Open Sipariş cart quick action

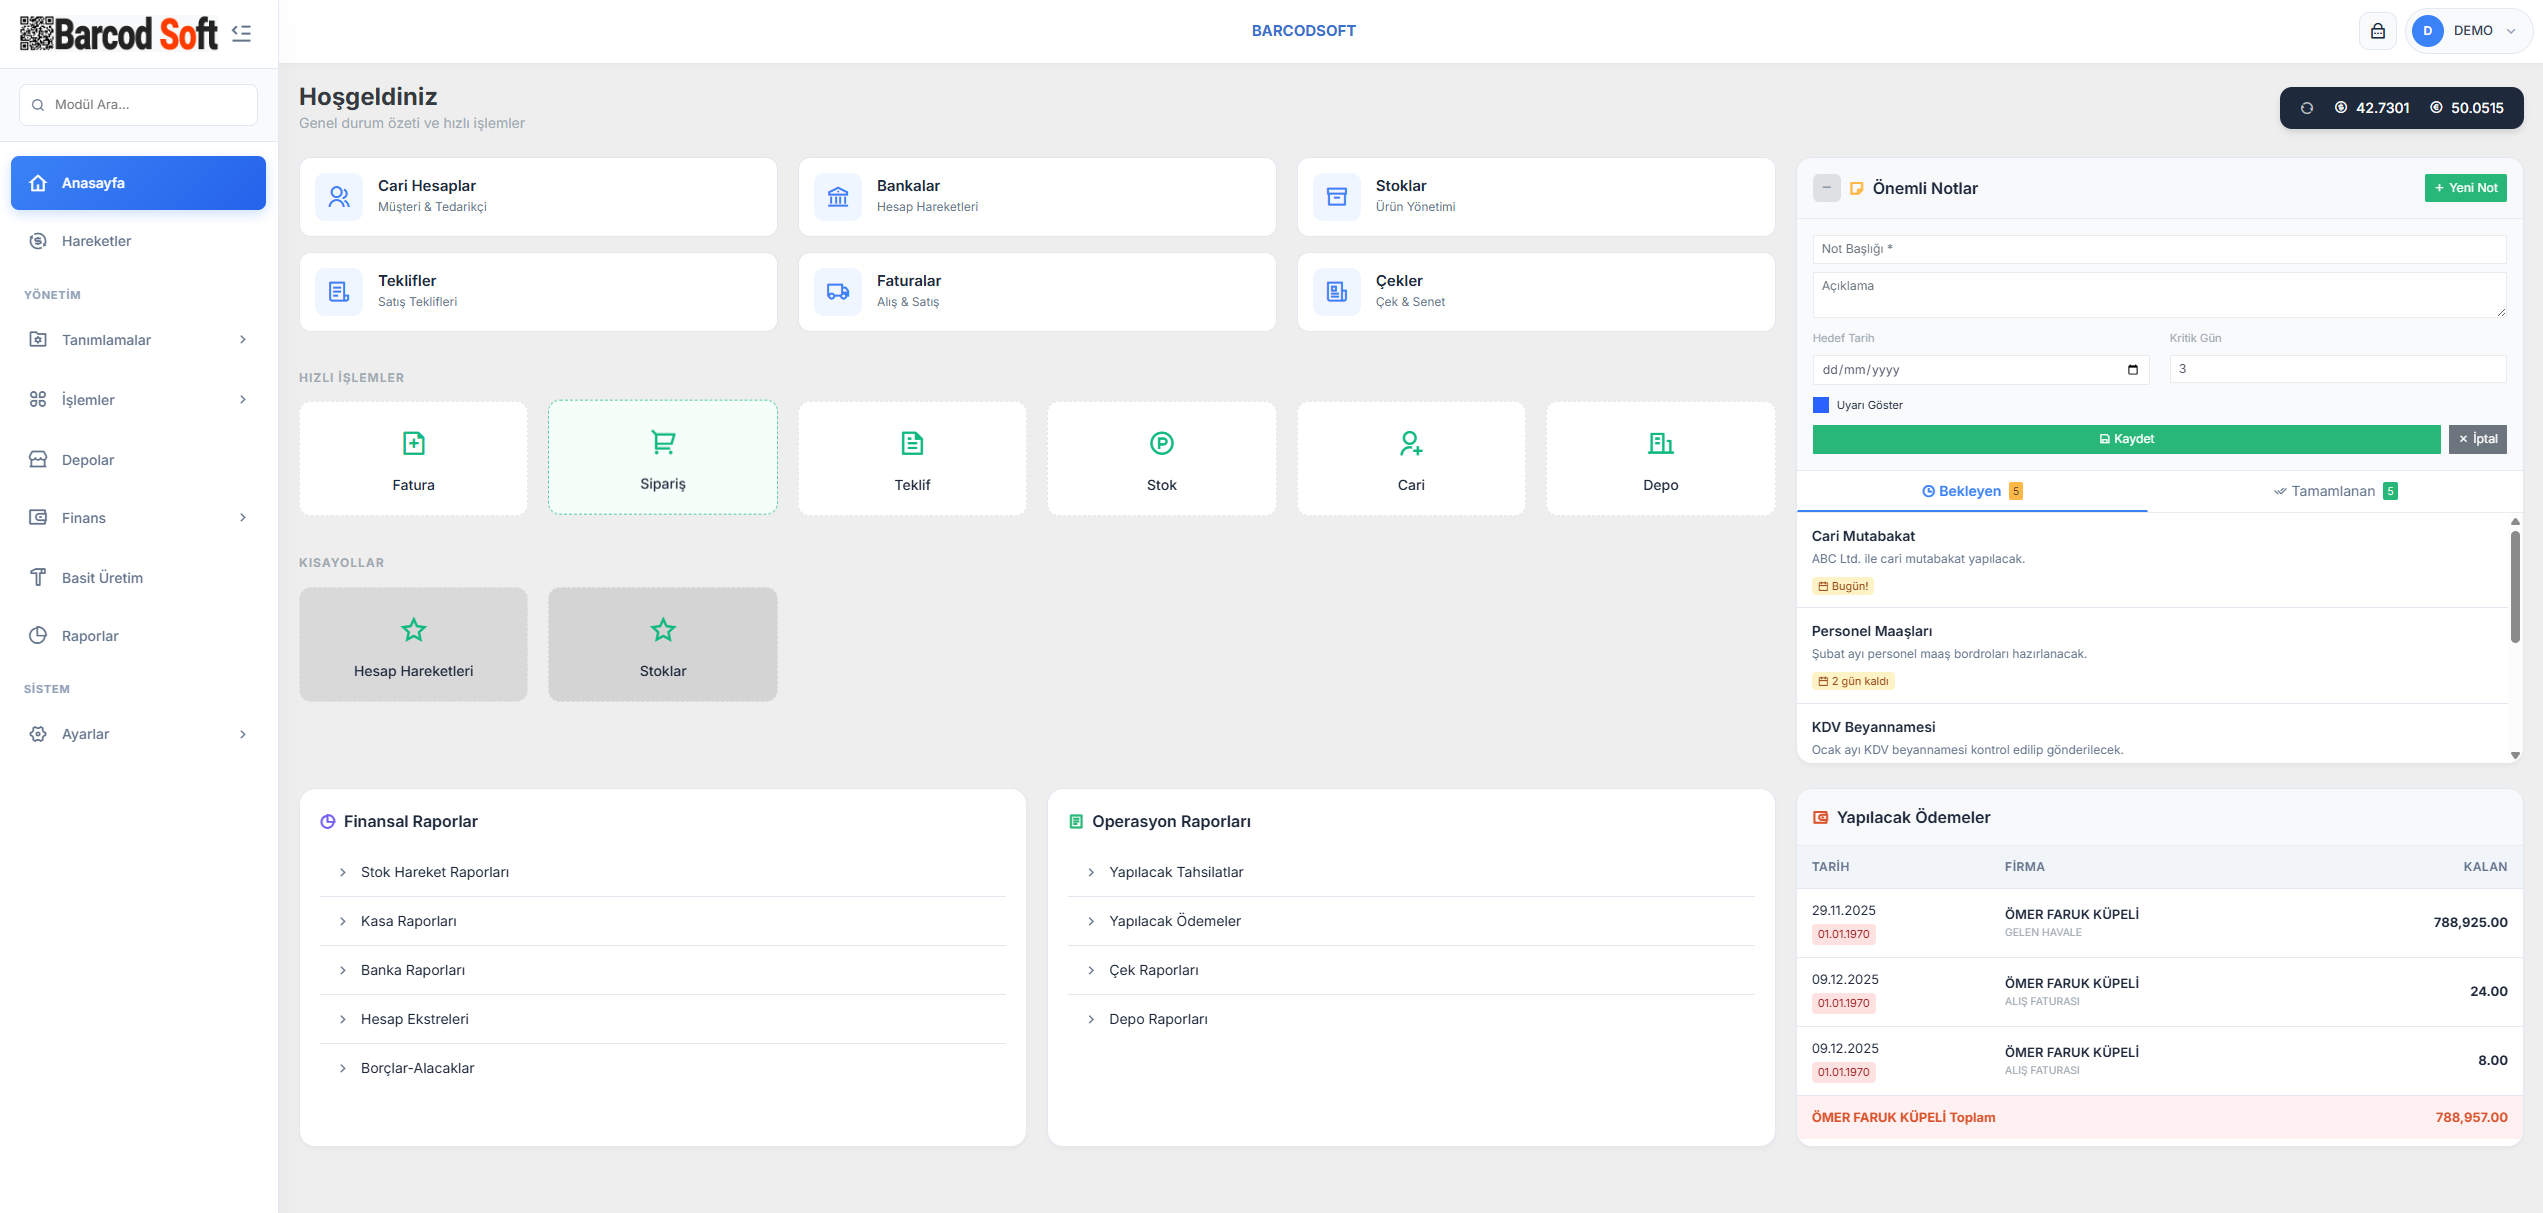pos(662,442)
